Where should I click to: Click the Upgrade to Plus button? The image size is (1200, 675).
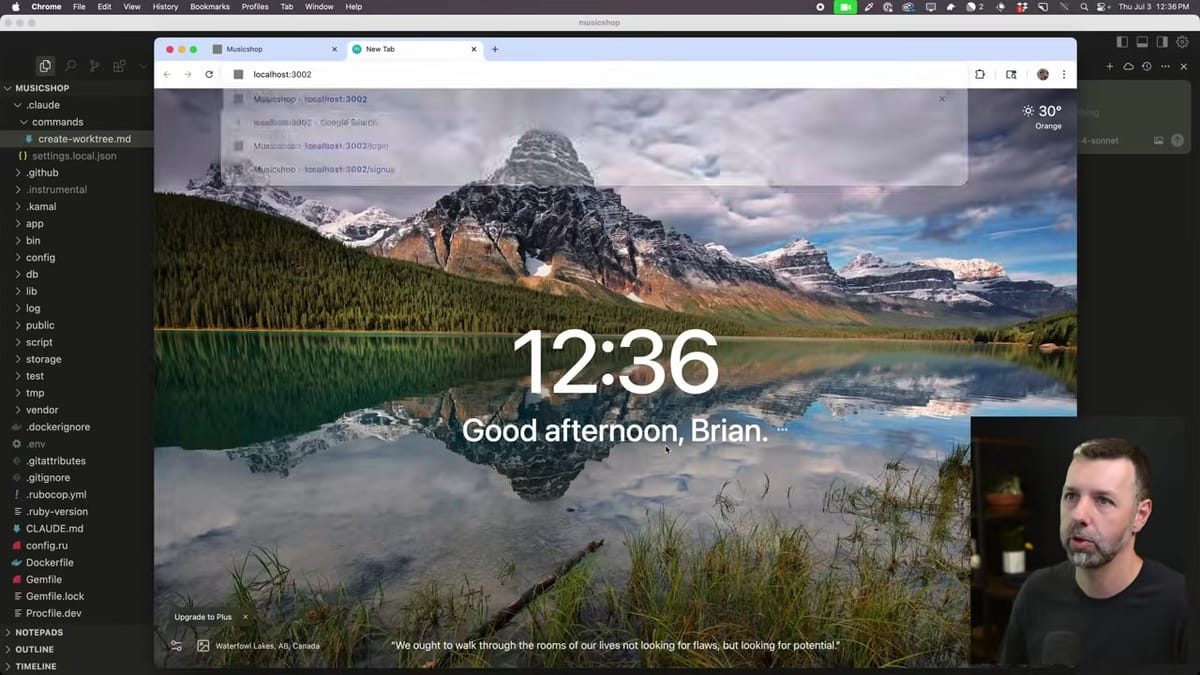coord(203,617)
